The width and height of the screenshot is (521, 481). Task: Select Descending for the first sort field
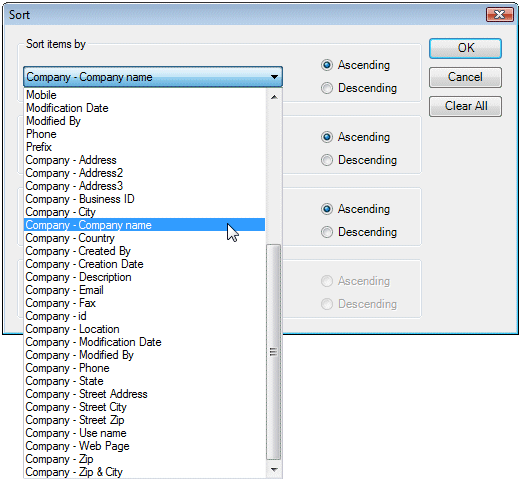(x=359, y=88)
